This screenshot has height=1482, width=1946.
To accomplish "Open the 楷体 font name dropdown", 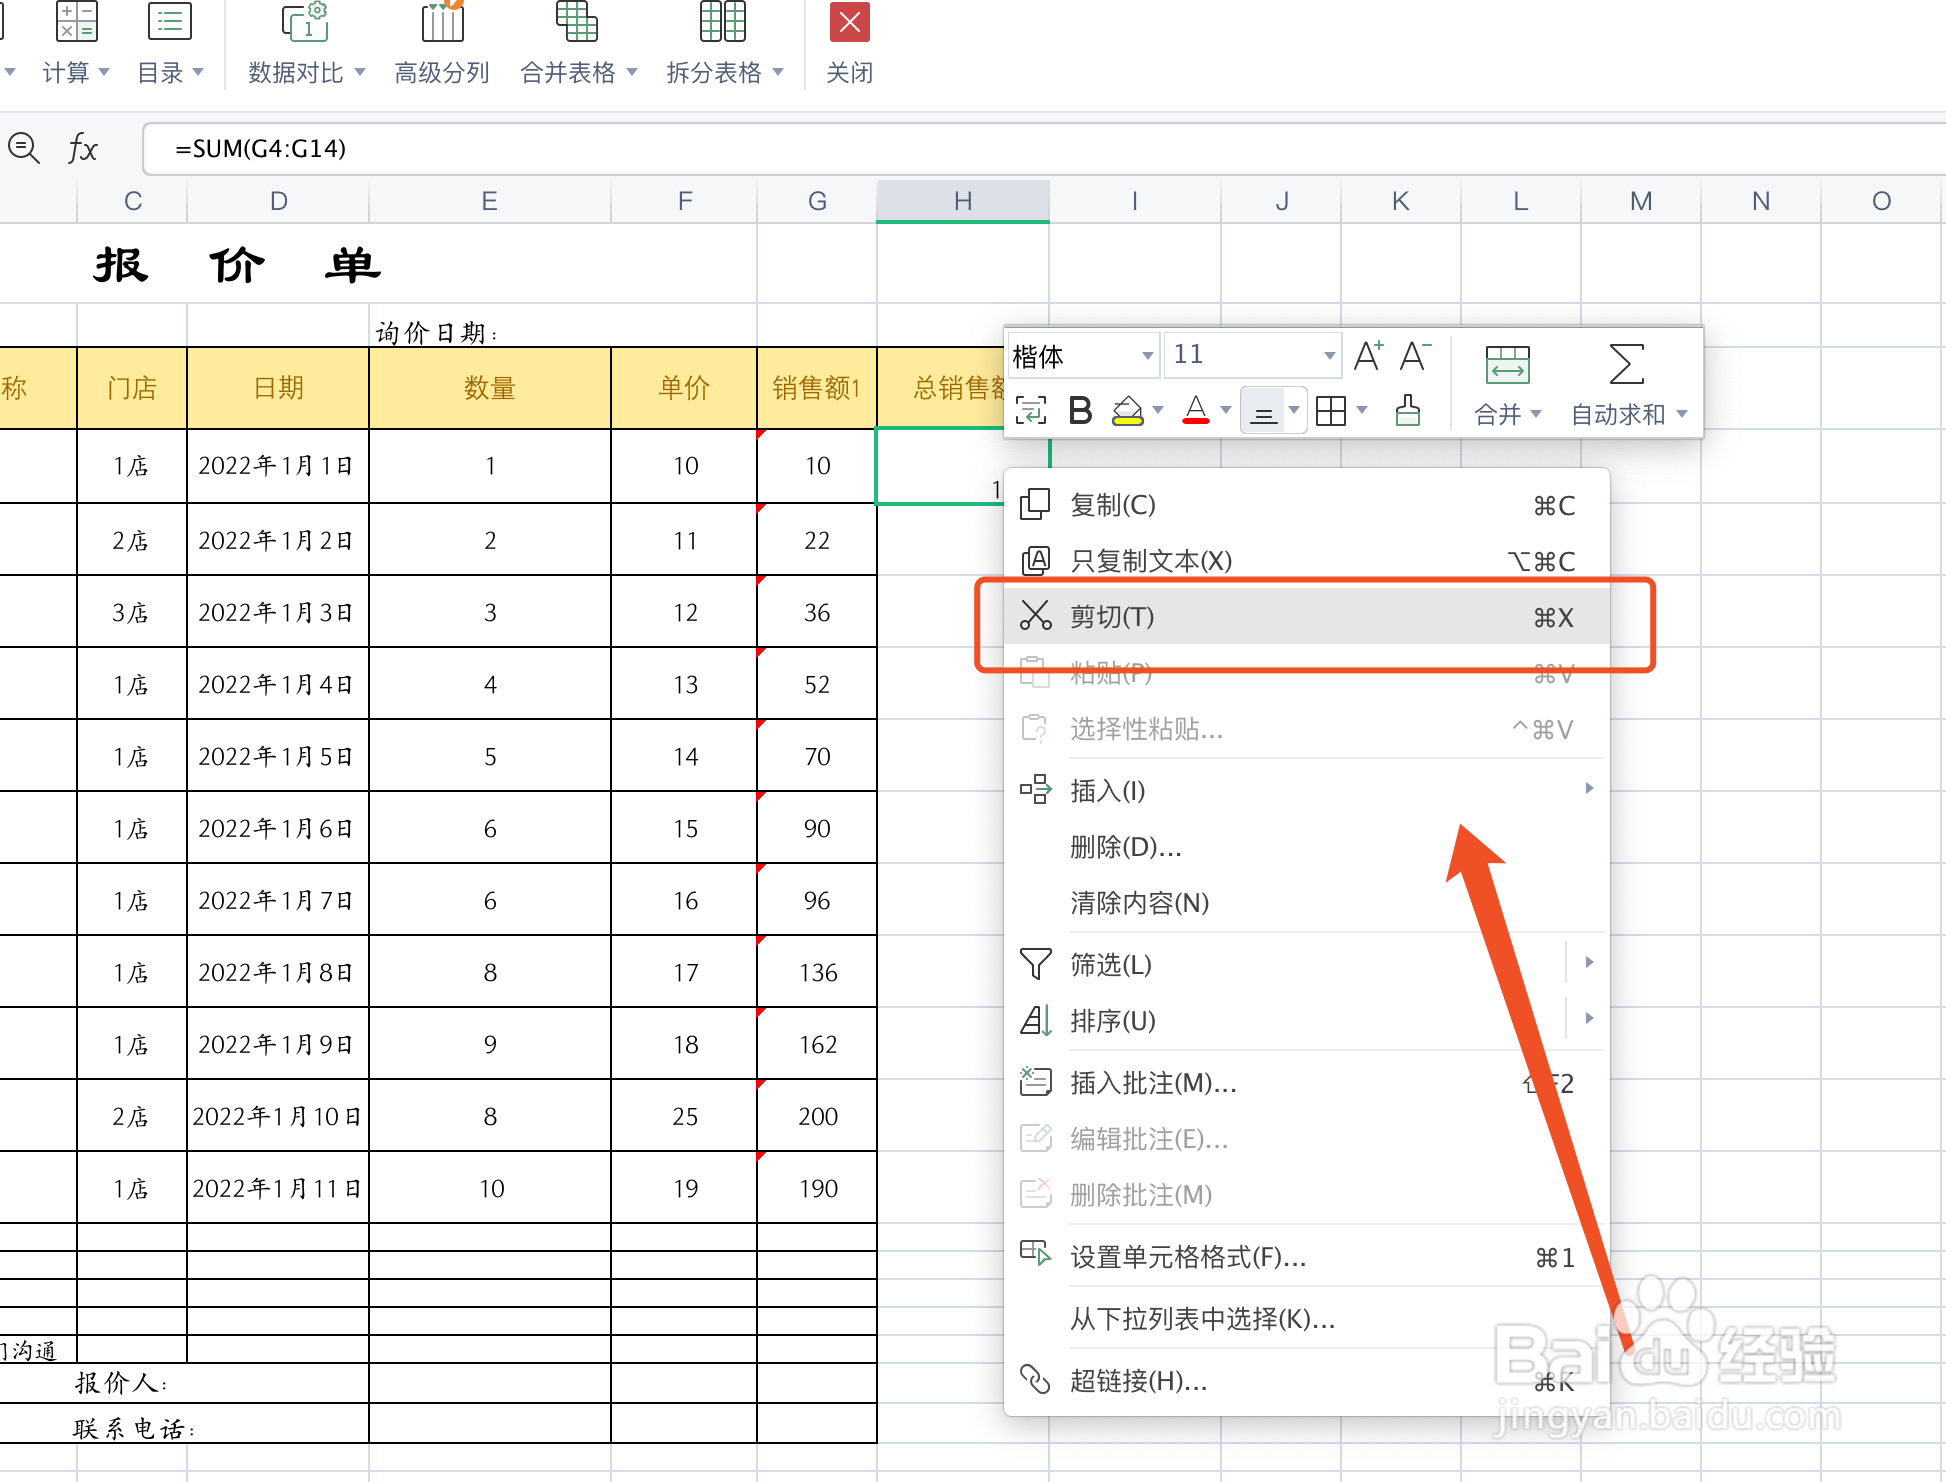I will click(1083, 355).
